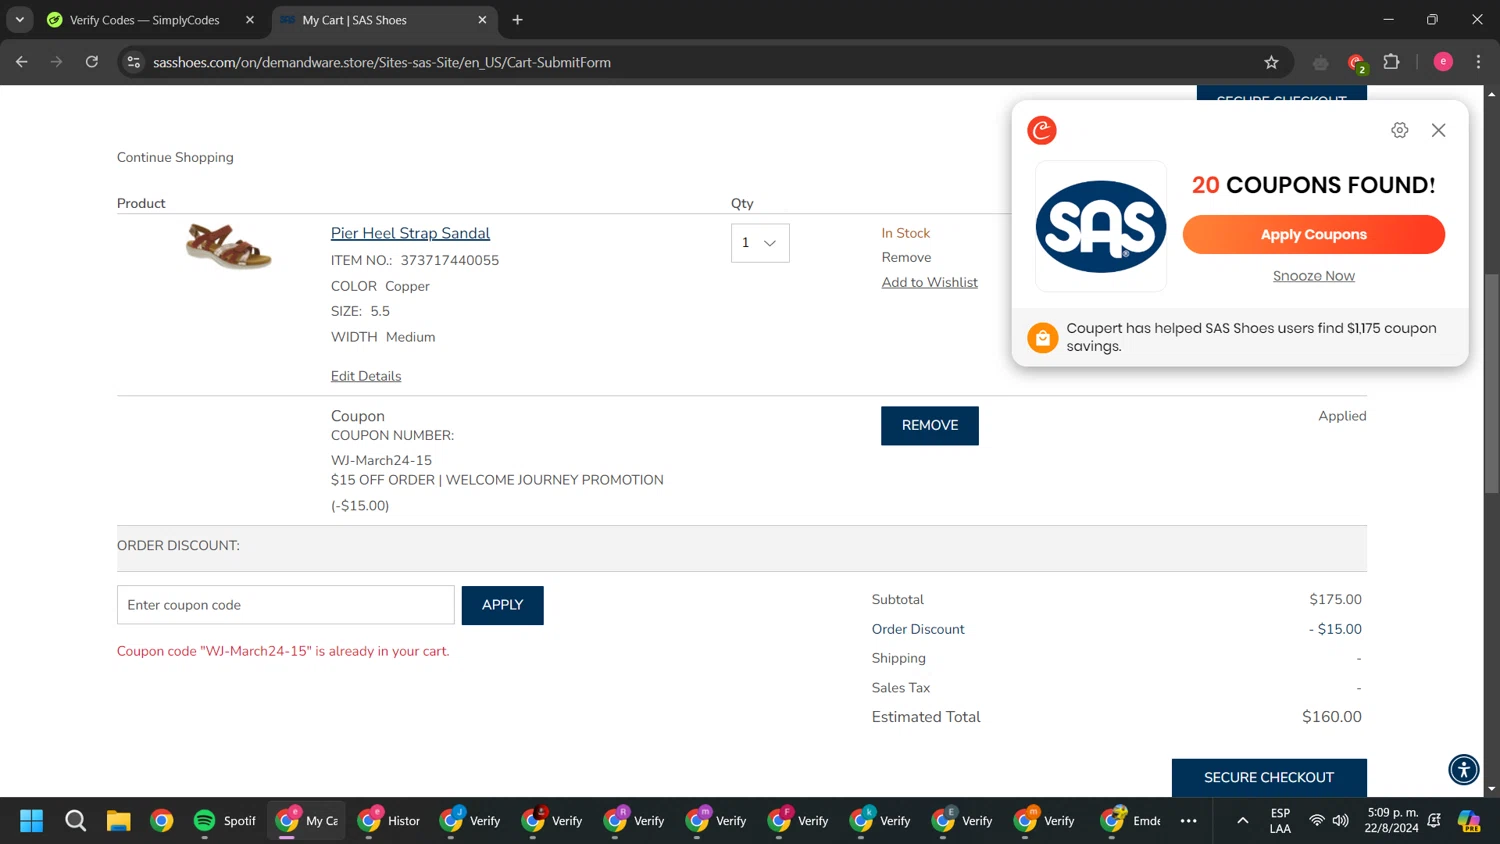Image resolution: width=1500 pixels, height=844 pixels.
Task: View site information icon in address bar
Action: tap(133, 62)
